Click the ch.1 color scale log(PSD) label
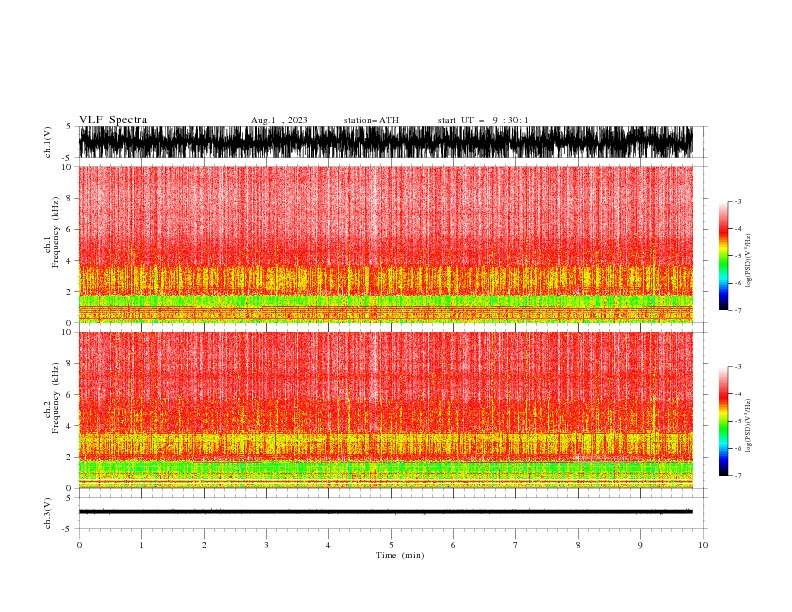792x612 pixels. pos(749,261)
